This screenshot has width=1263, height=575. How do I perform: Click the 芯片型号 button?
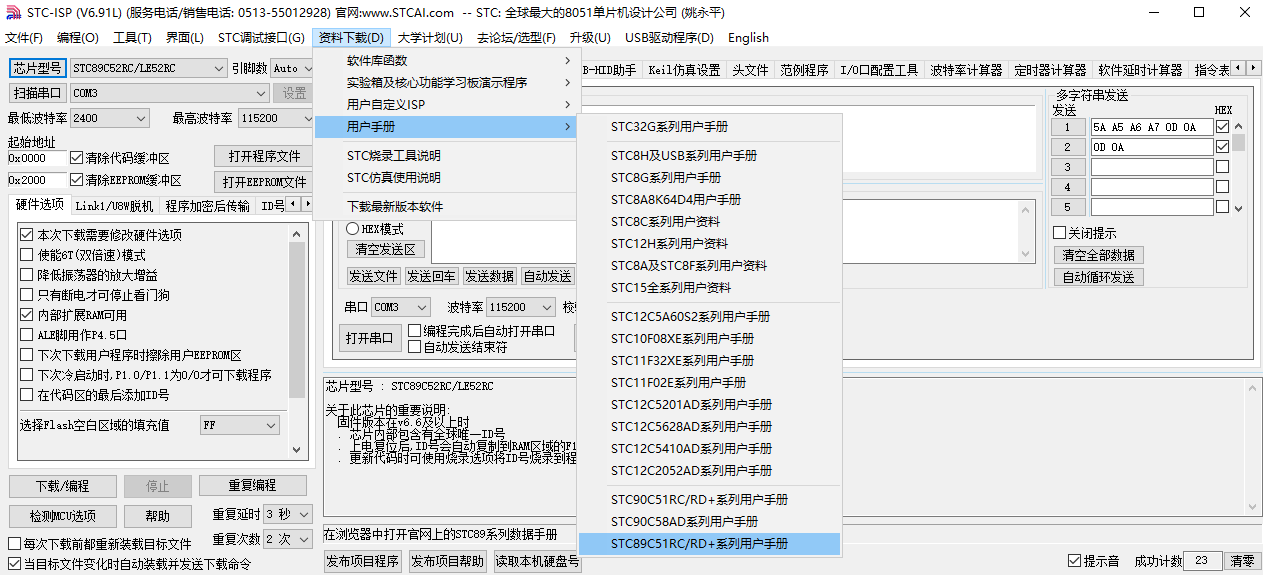pyautogui.click(x=38, y=68)
